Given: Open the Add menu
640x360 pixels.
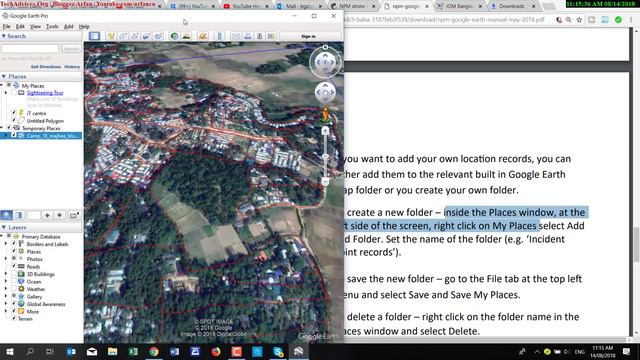Looking at the screenshot, I should 69,27.
